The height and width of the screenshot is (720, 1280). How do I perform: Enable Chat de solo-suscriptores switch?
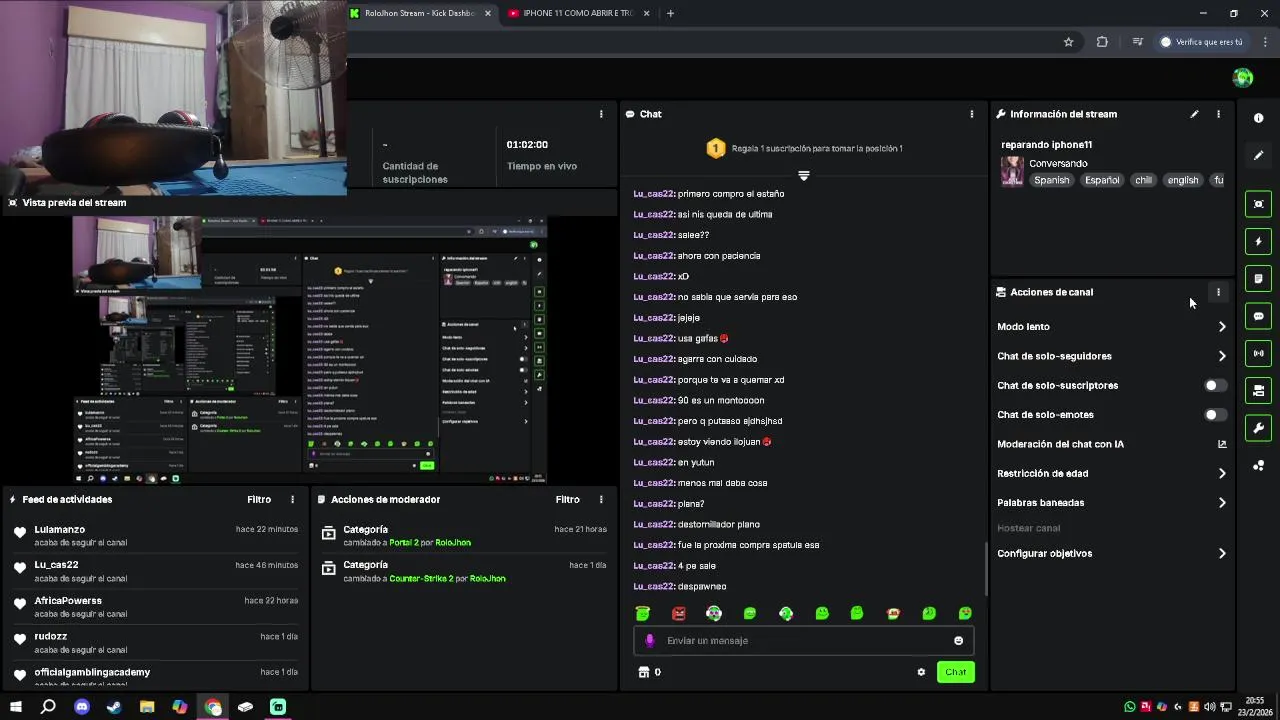pyautogui.click(x=1215, y=385)
